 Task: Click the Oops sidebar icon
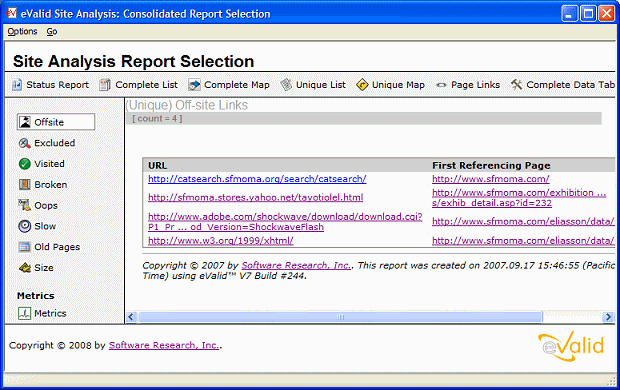point(25,205)
